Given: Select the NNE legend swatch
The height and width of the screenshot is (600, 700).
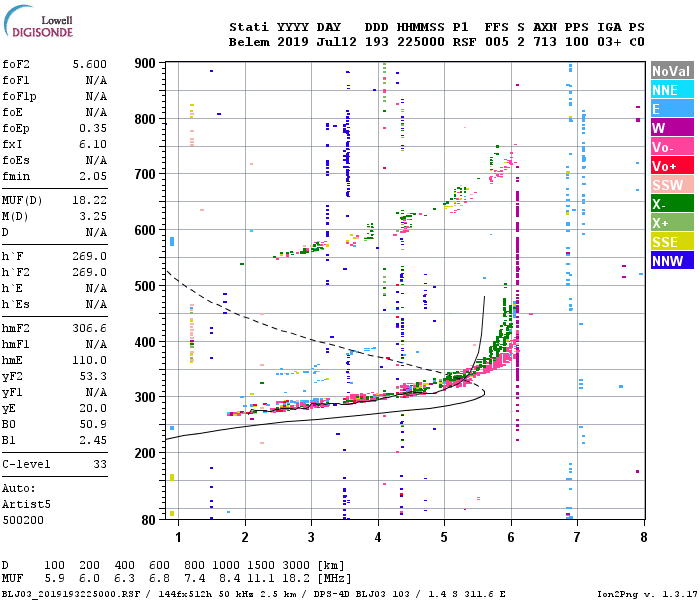Looking at the screenshot, I should (x=672, y=90).
